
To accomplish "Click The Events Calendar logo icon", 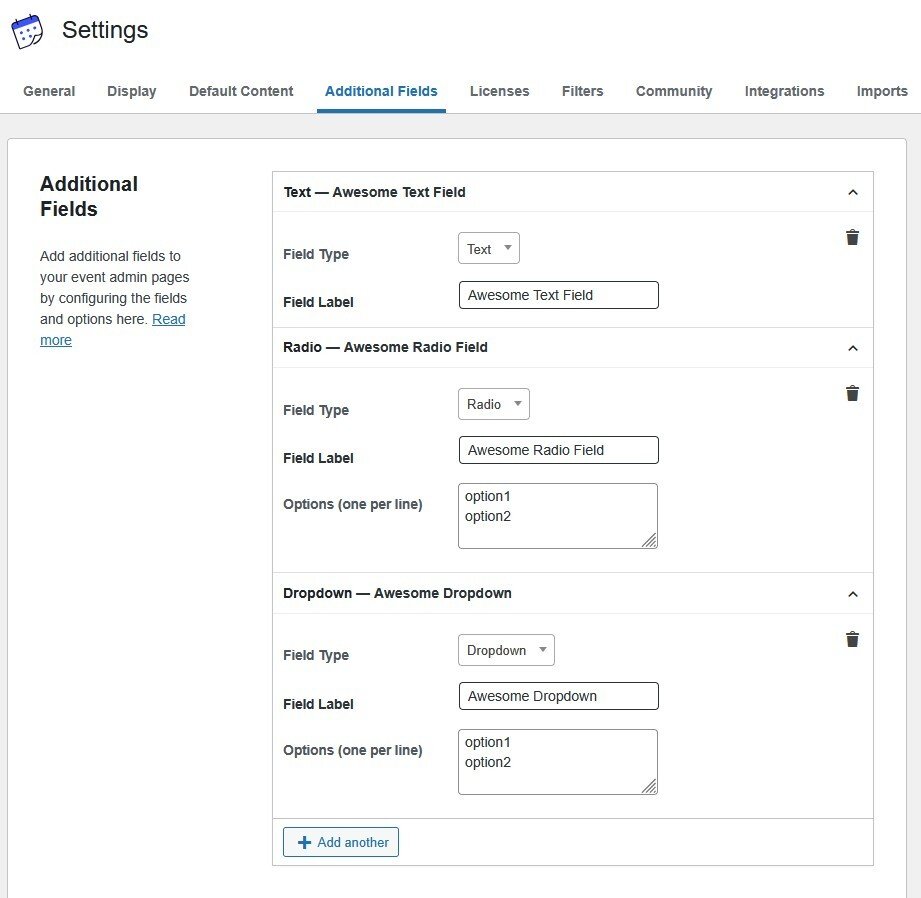I will point(27,31).
